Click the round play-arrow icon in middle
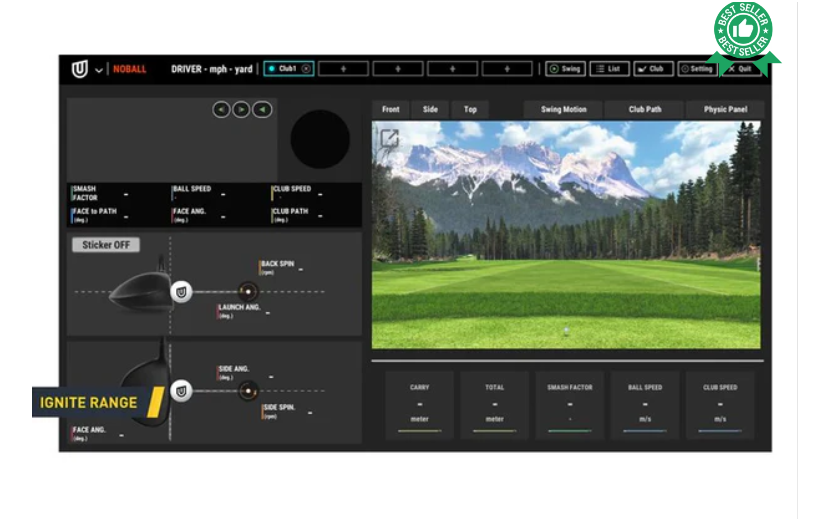833x521 pixels. tap(241, 109)
